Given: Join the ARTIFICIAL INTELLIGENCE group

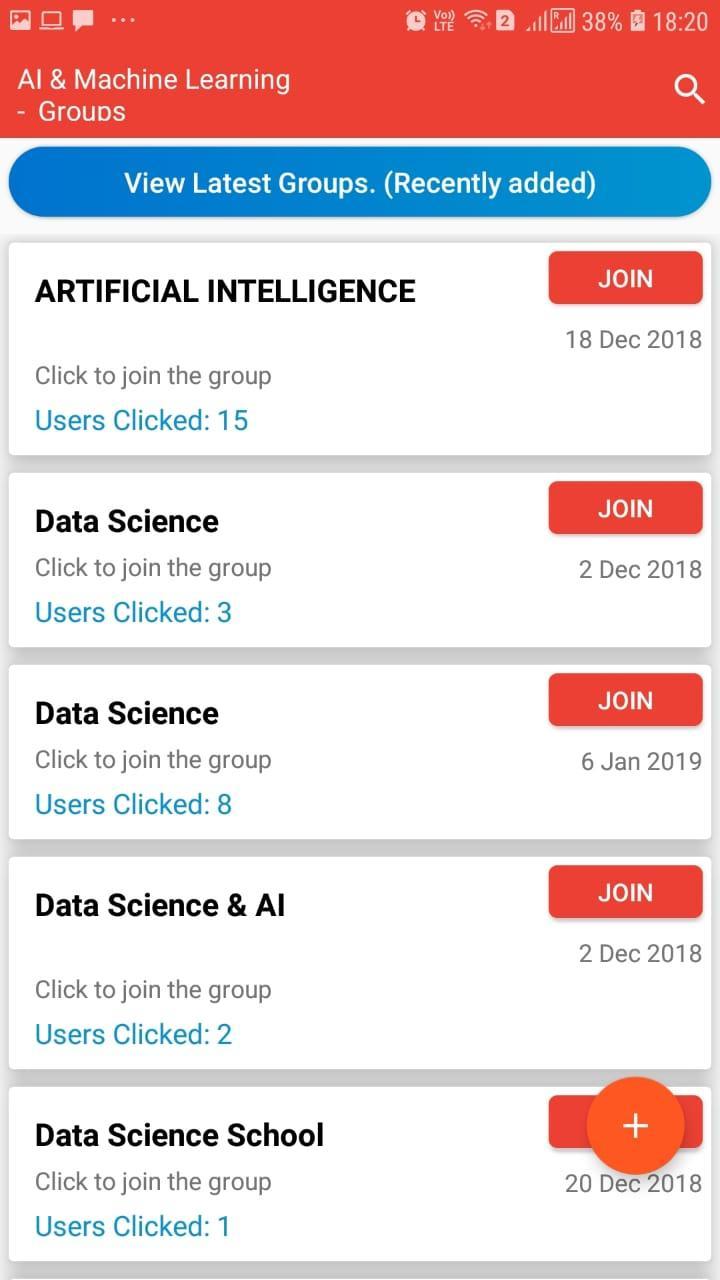Looking at the screenshot, I should 625,279.
